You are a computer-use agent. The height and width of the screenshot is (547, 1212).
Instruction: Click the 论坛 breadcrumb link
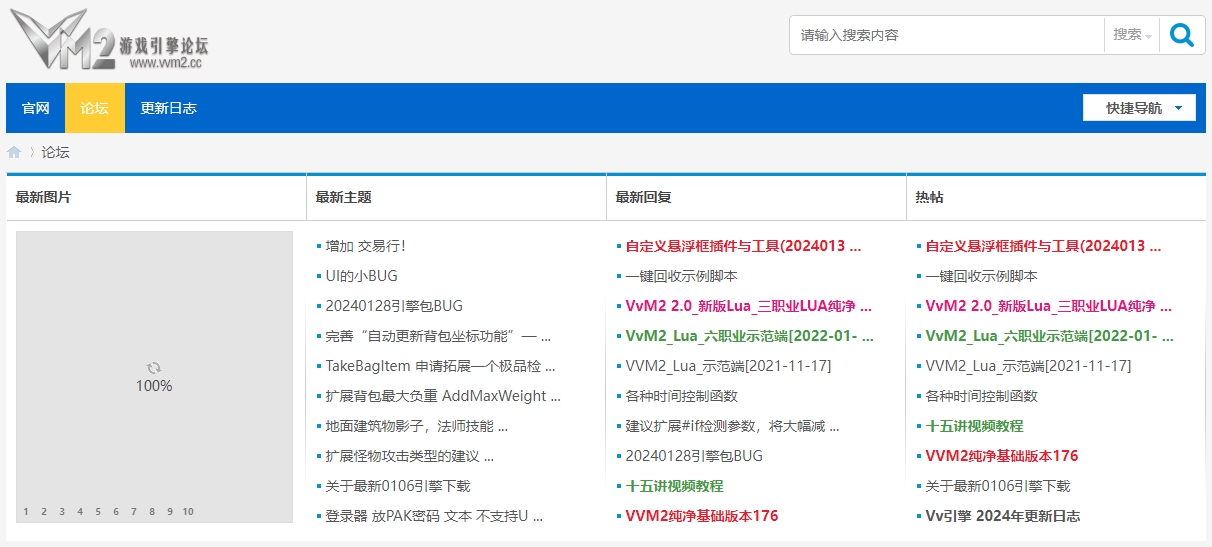pyautogui.click(x=56, y=153)
